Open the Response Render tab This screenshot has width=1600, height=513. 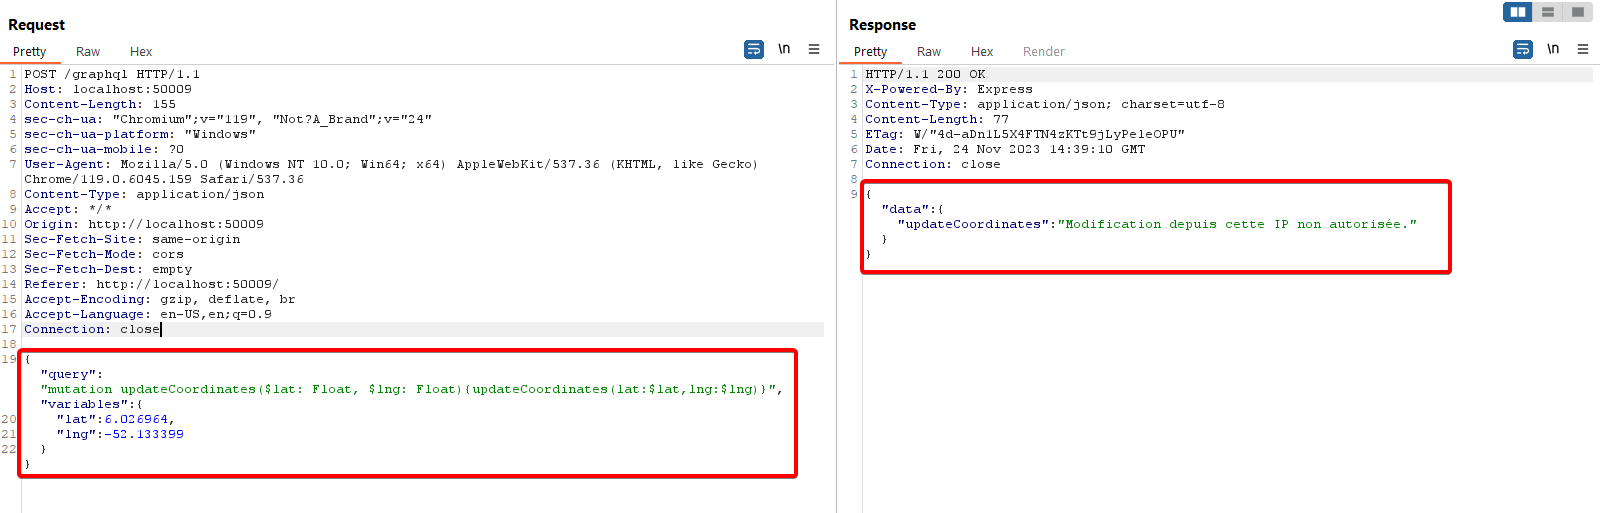(1043, 52)
